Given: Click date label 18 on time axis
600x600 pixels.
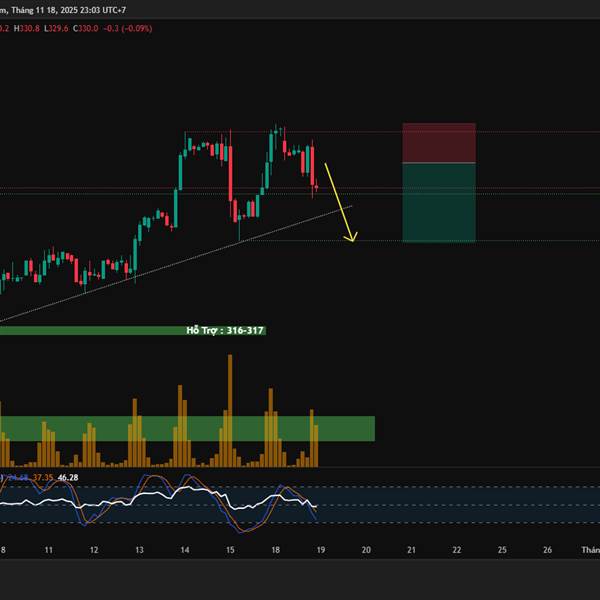Looking at the screenshot, I should (x=276, y=550).
